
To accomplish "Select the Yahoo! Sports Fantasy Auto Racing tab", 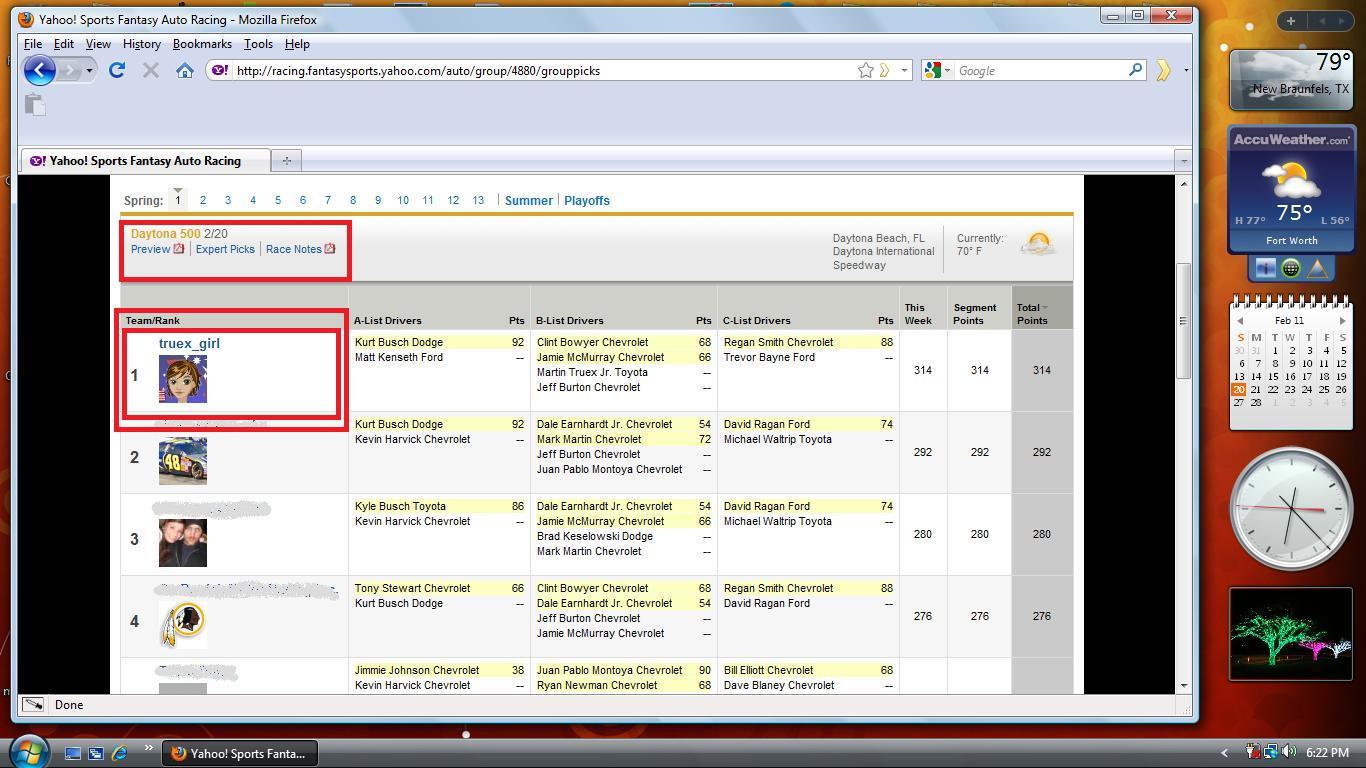I will pos(144,160).
